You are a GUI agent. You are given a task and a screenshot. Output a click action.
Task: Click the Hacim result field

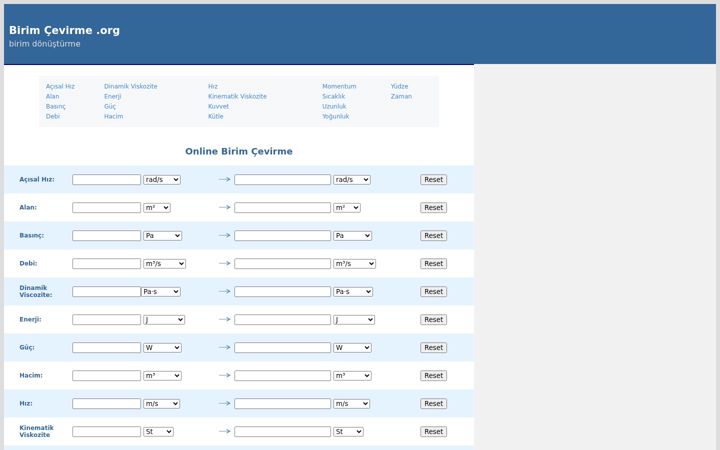pyautogui.click(x=282, y=376)
